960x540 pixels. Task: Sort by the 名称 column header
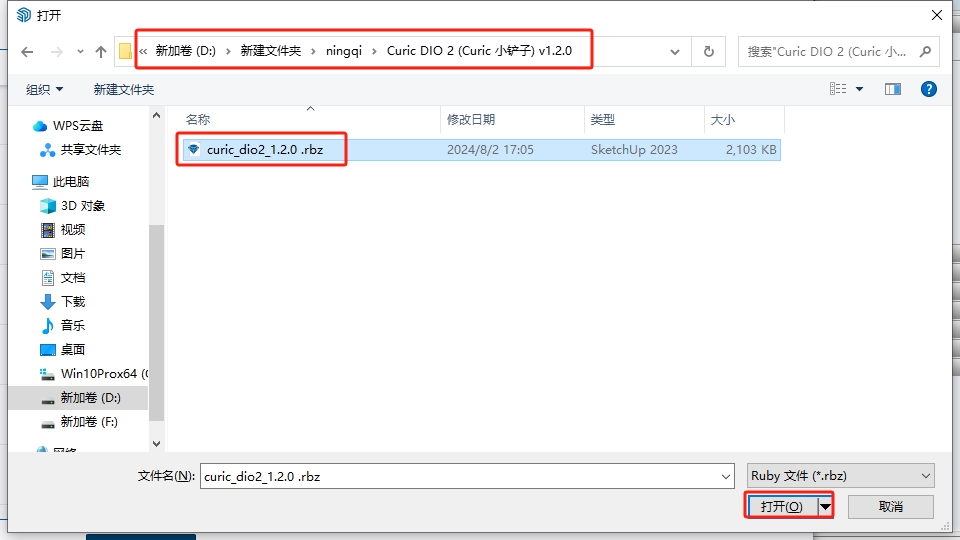pos(198,119)
